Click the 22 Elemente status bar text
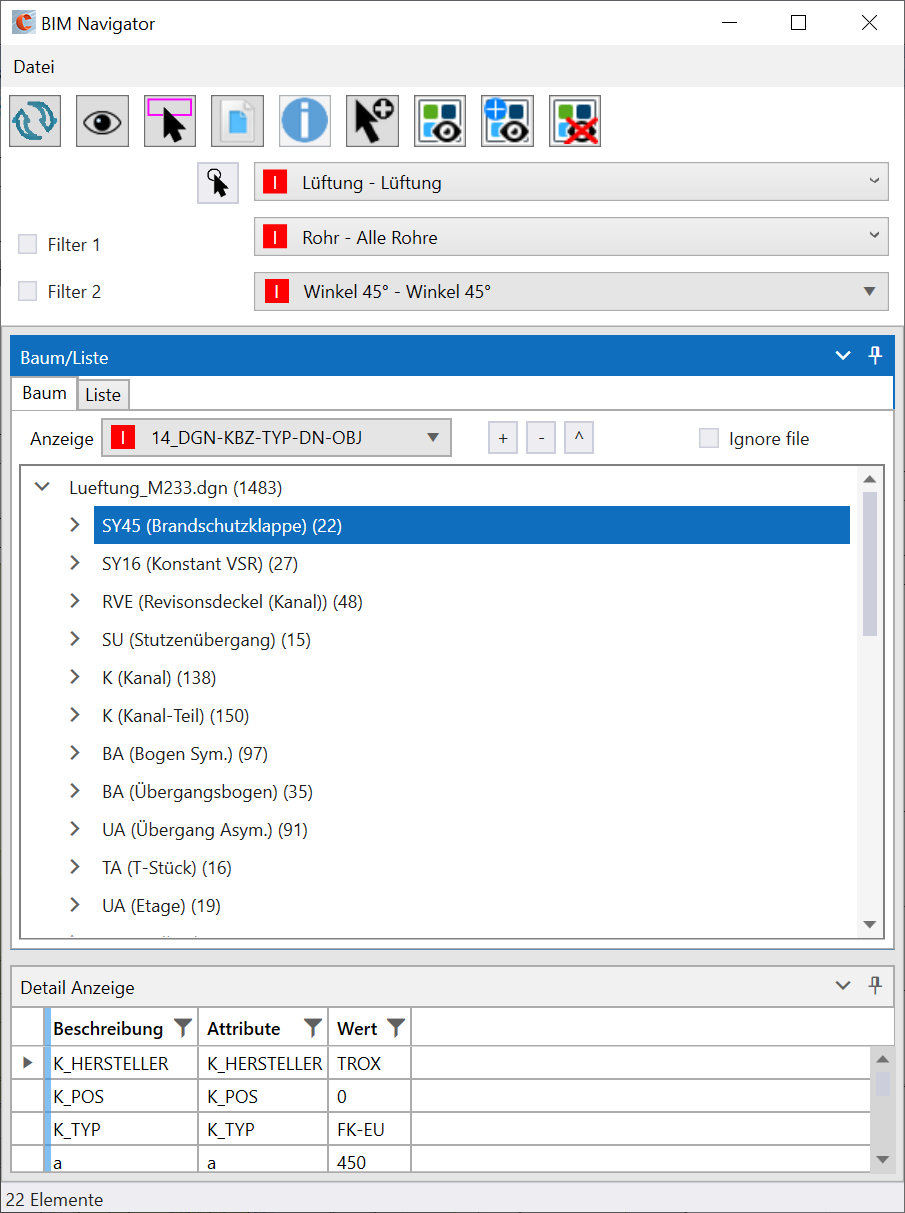905x1213 pixels. click(x=54, y=1199)
